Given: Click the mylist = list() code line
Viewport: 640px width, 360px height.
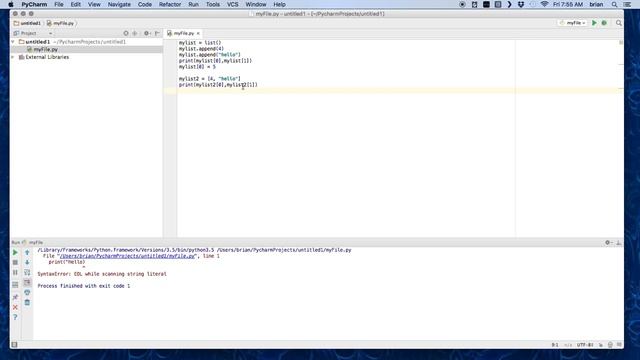Looking at the screenshot, I should [200, 43].
